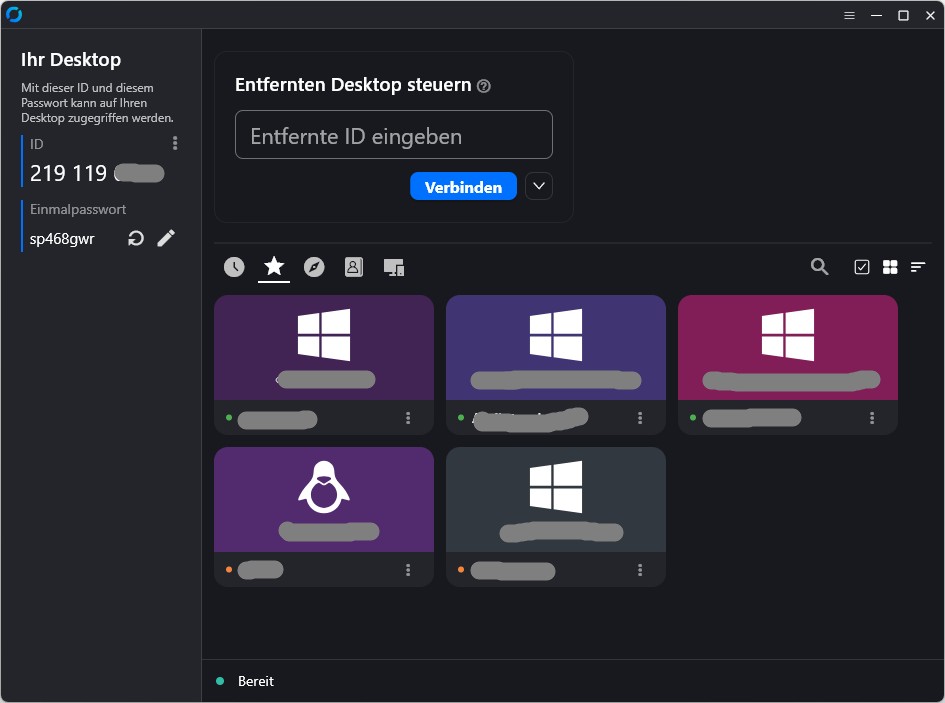This screenshot has width=945, height=703.
Task: Open three-dot menu of Linux penguin card
Action: [408, 570]
